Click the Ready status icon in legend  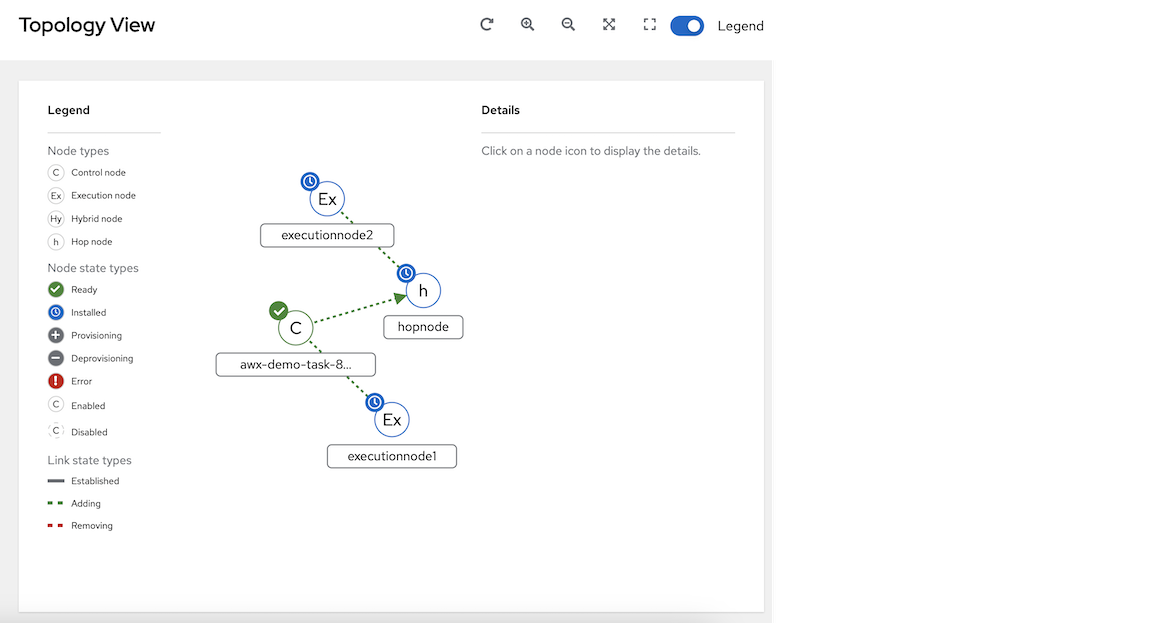point(56,290)
